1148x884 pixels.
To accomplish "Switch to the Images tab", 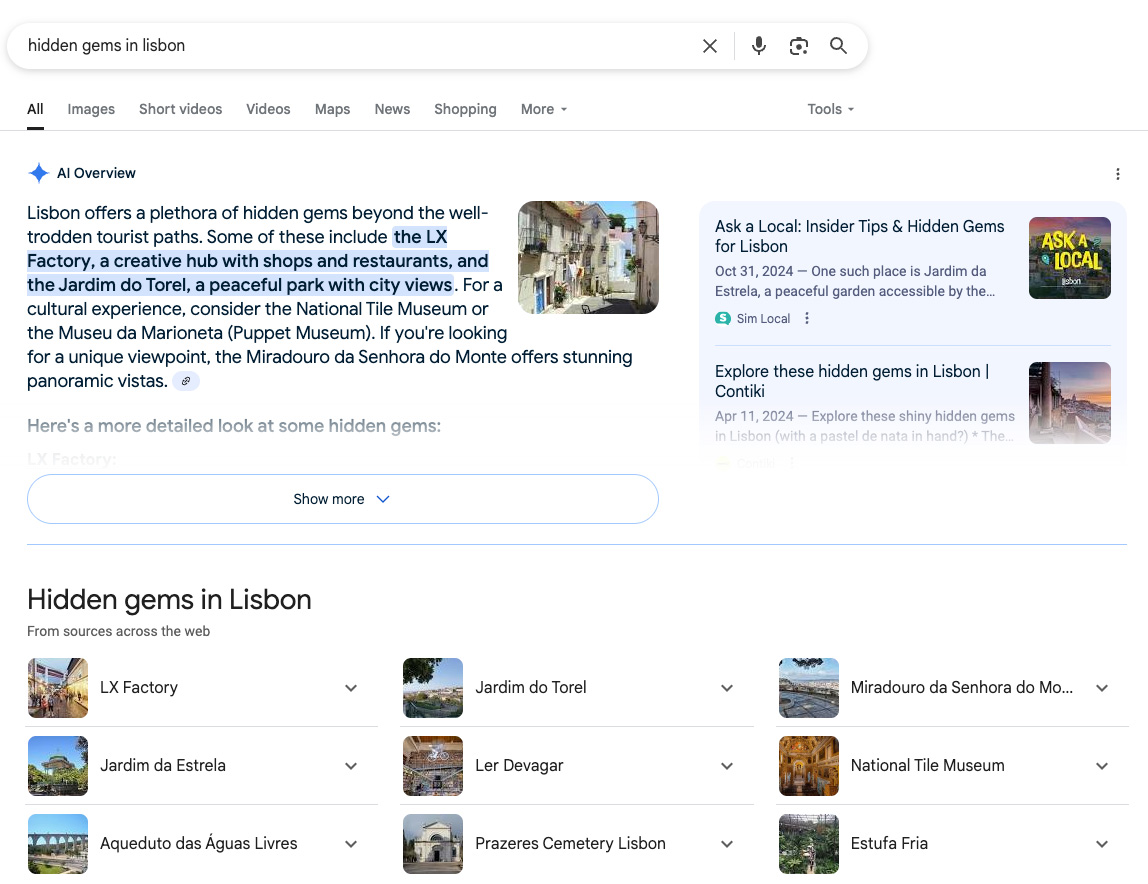I will [x=91, y=109].
